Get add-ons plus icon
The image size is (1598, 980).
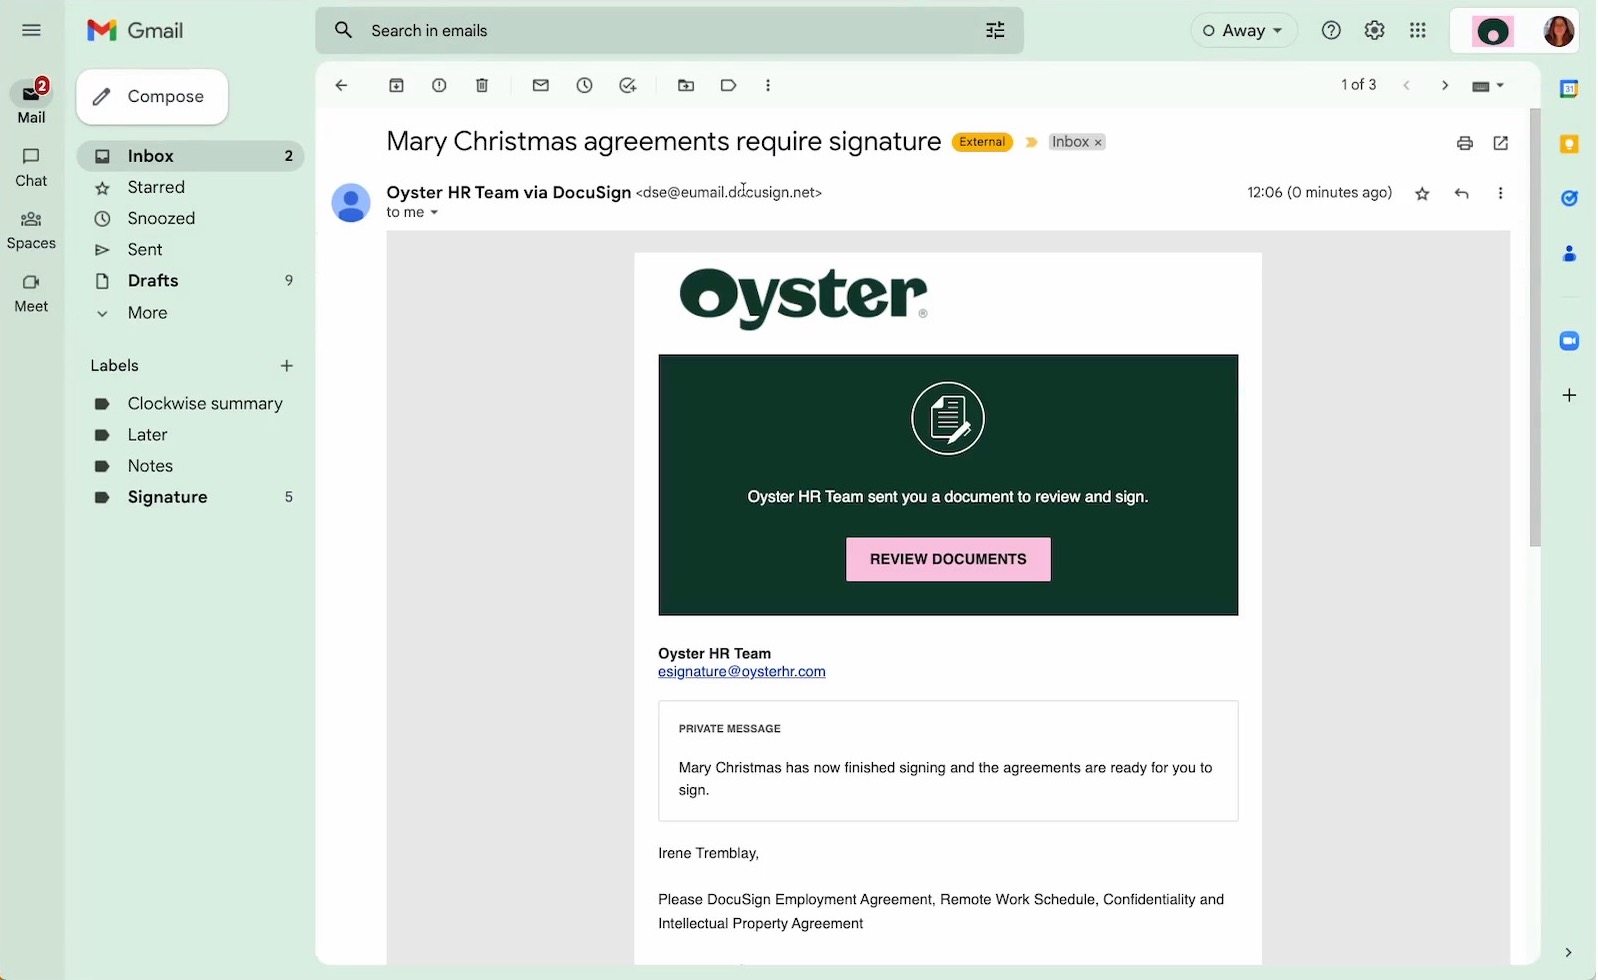click(1569, 396)
